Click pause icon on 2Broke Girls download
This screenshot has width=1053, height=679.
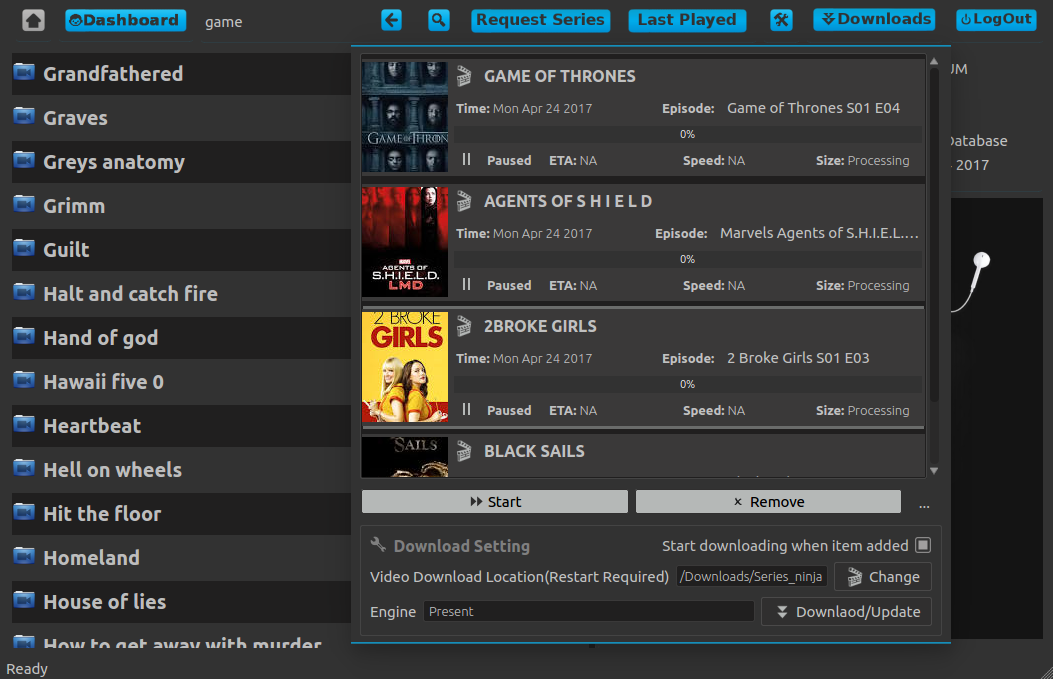[x=467, y=410]
